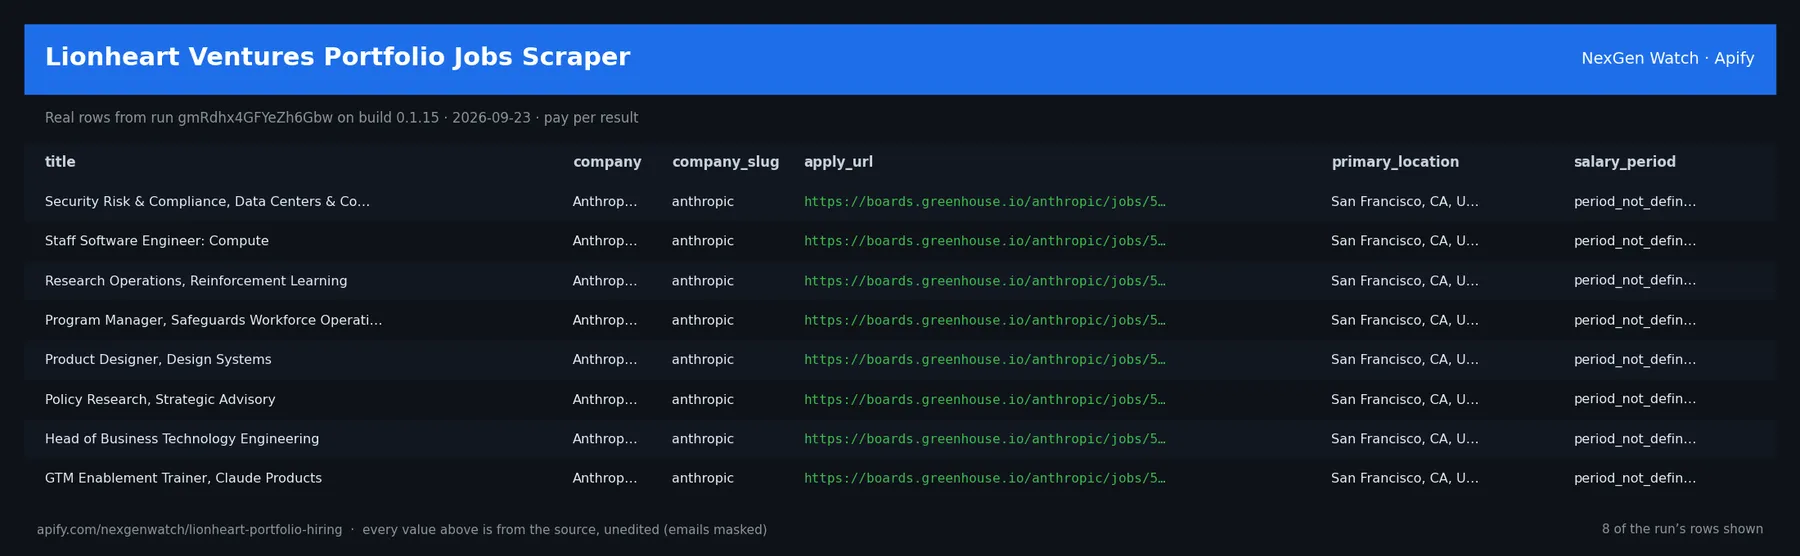The width and height of the screenshot is (1800, 556).
Task: Open apply URL for Product Designer row
Action: (x=984, y=360)
